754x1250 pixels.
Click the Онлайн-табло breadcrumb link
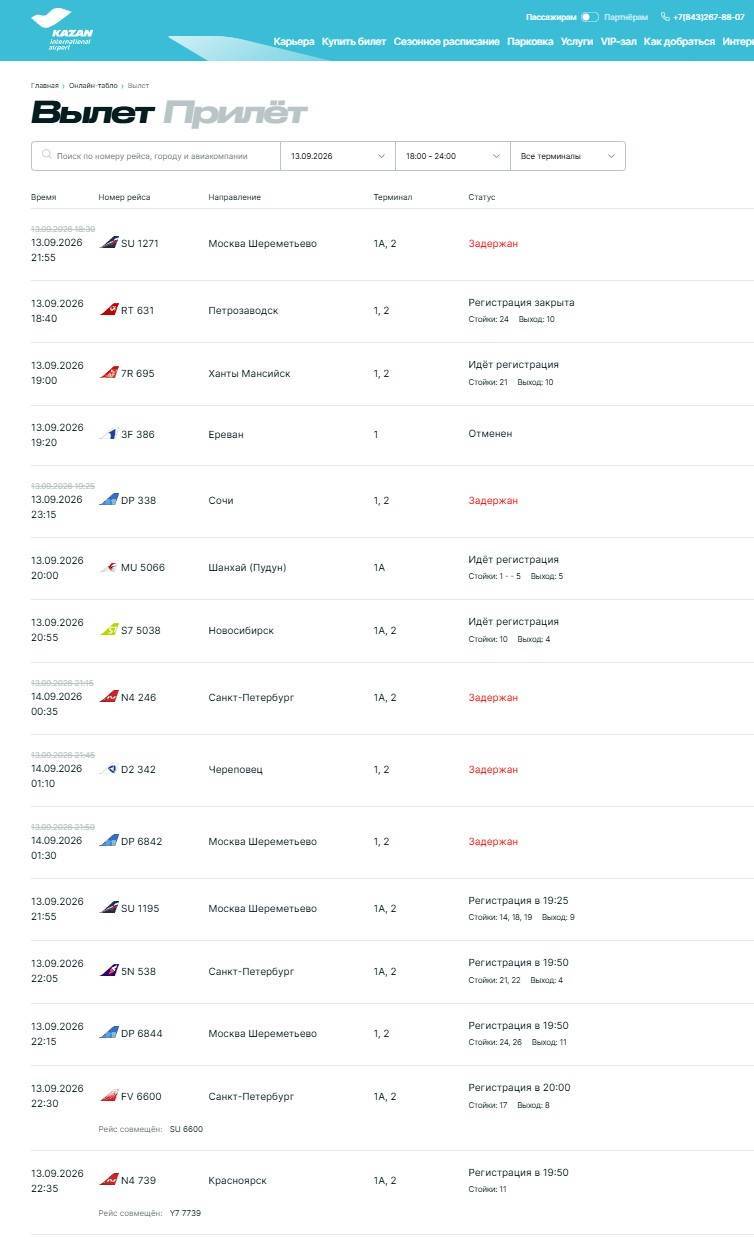coord(93,86)
